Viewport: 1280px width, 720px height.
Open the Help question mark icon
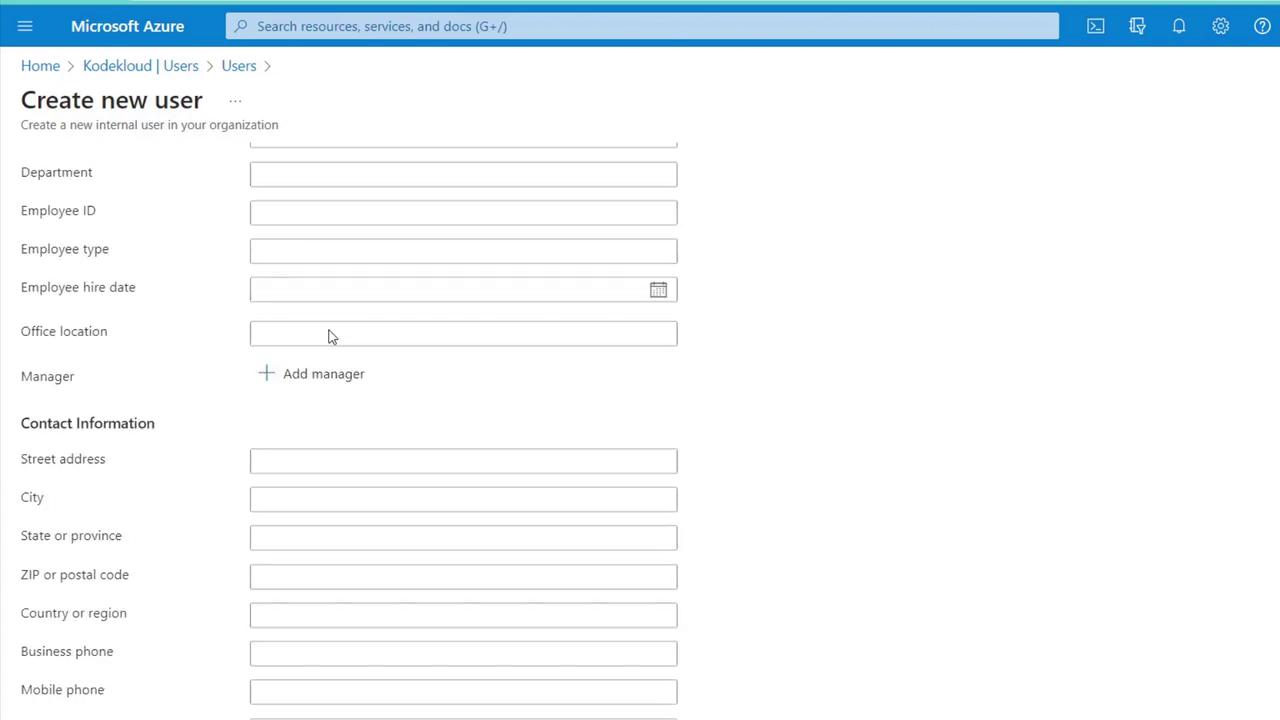pyautogui.click(x=1262, y=26)
